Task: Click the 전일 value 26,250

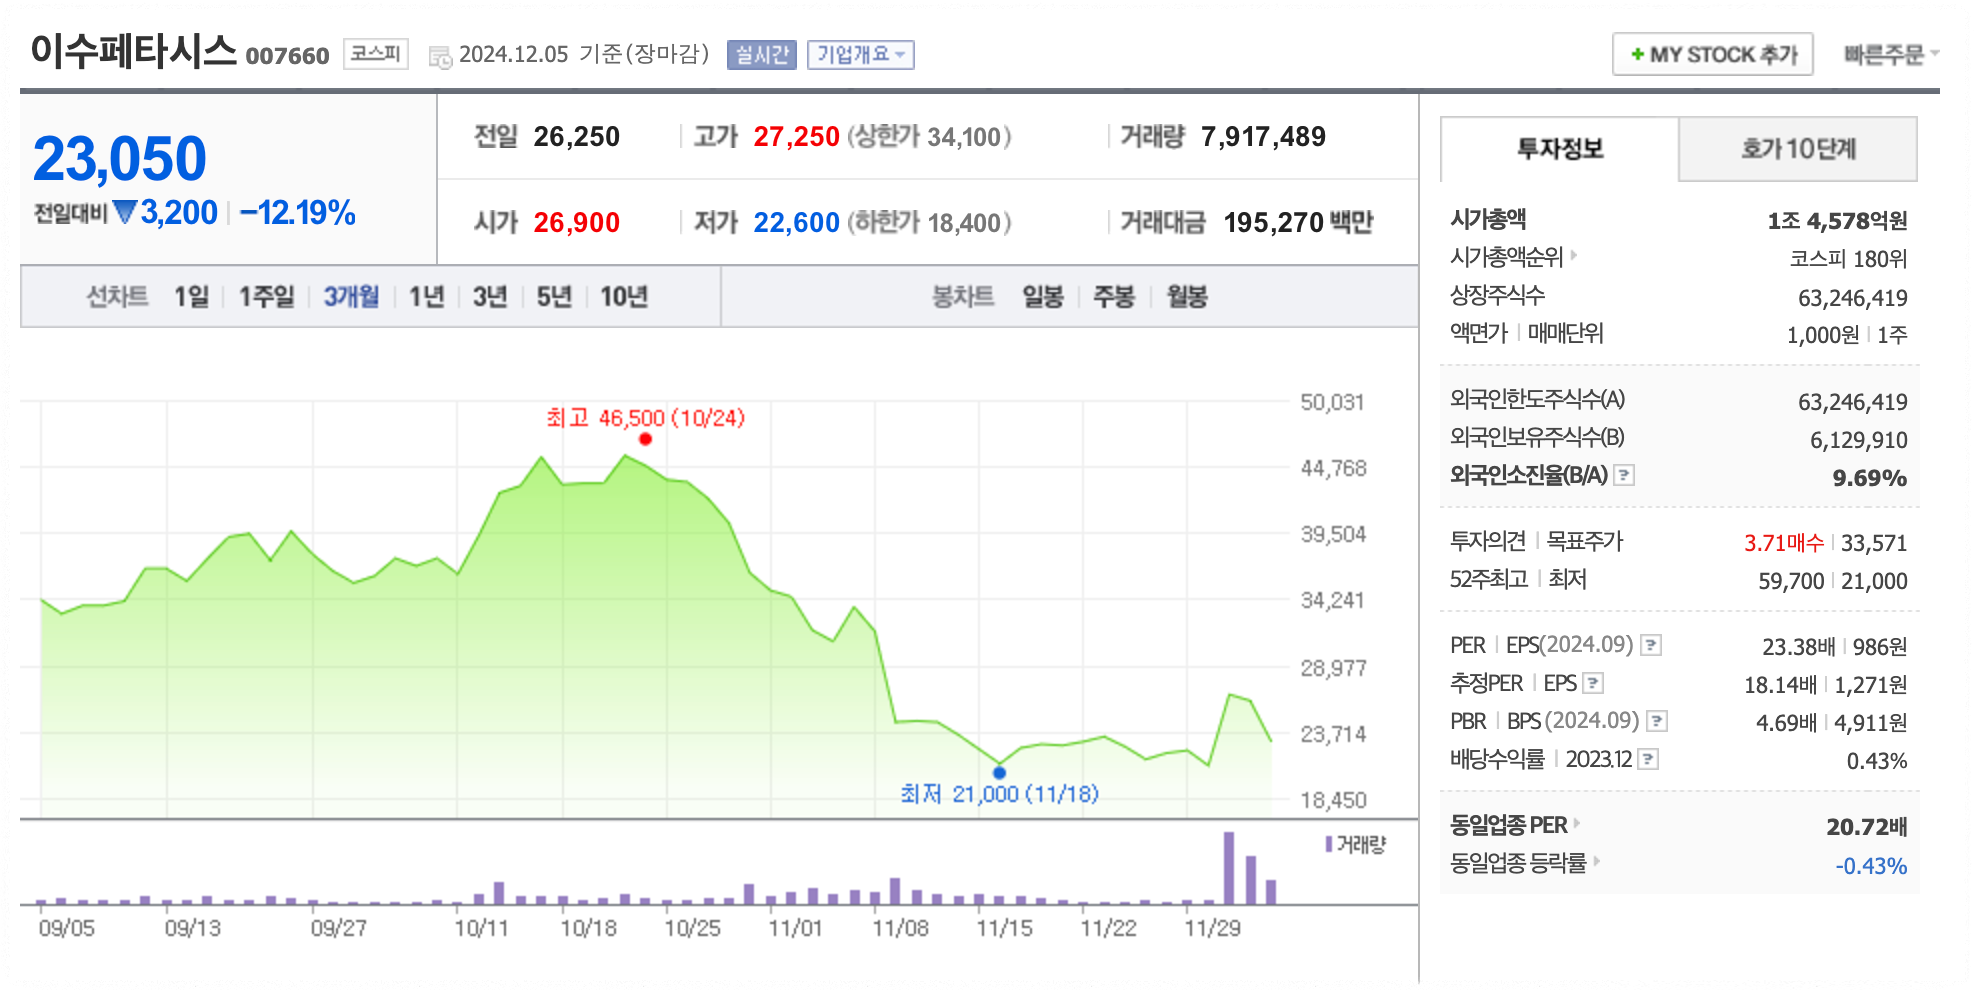Action: 577,136
